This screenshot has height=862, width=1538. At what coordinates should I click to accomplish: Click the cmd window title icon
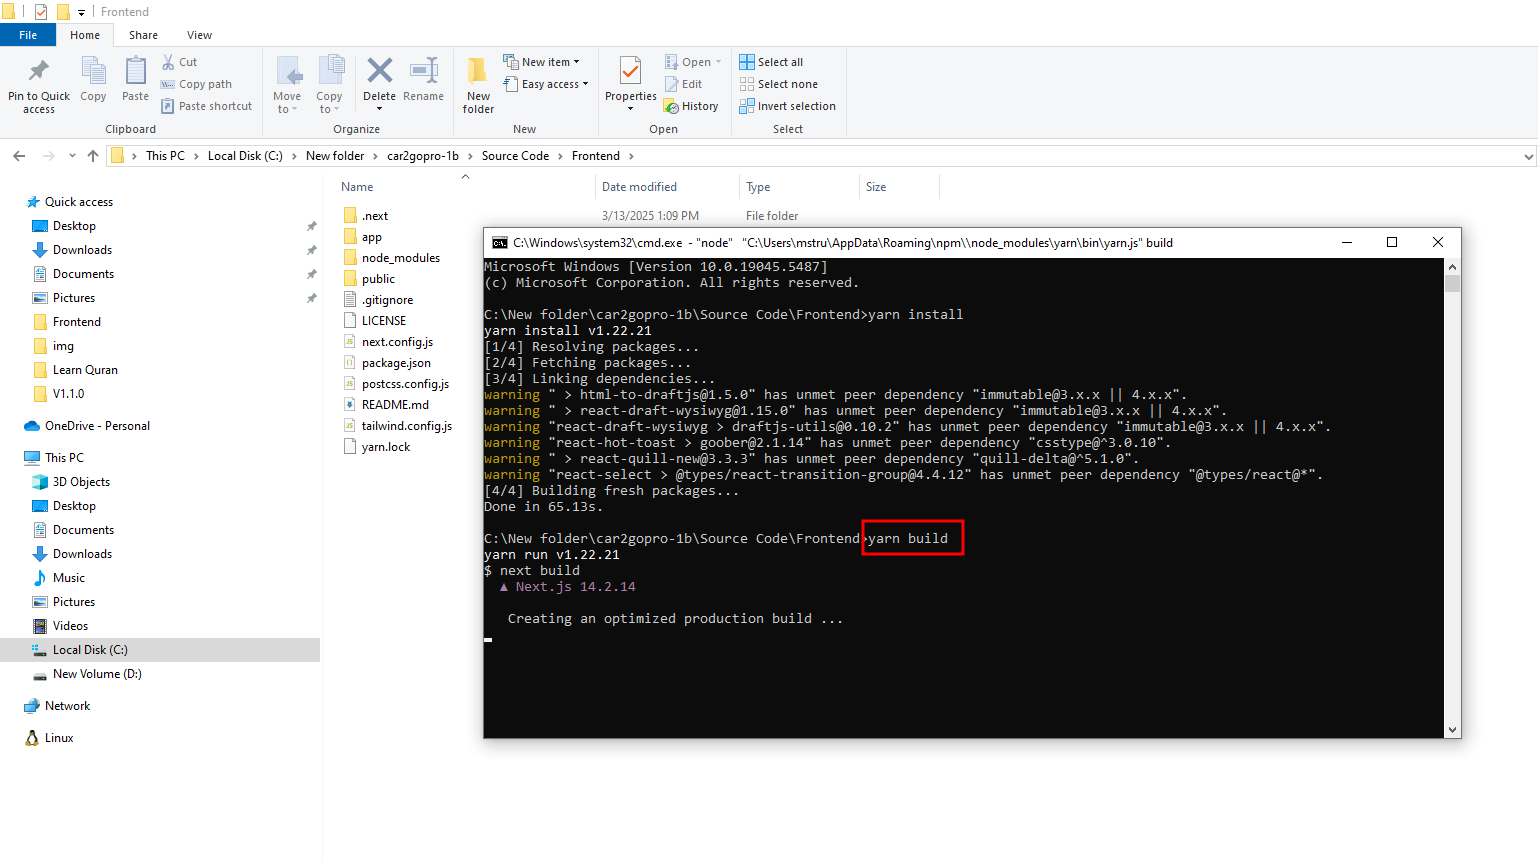(x=499, y=243)
